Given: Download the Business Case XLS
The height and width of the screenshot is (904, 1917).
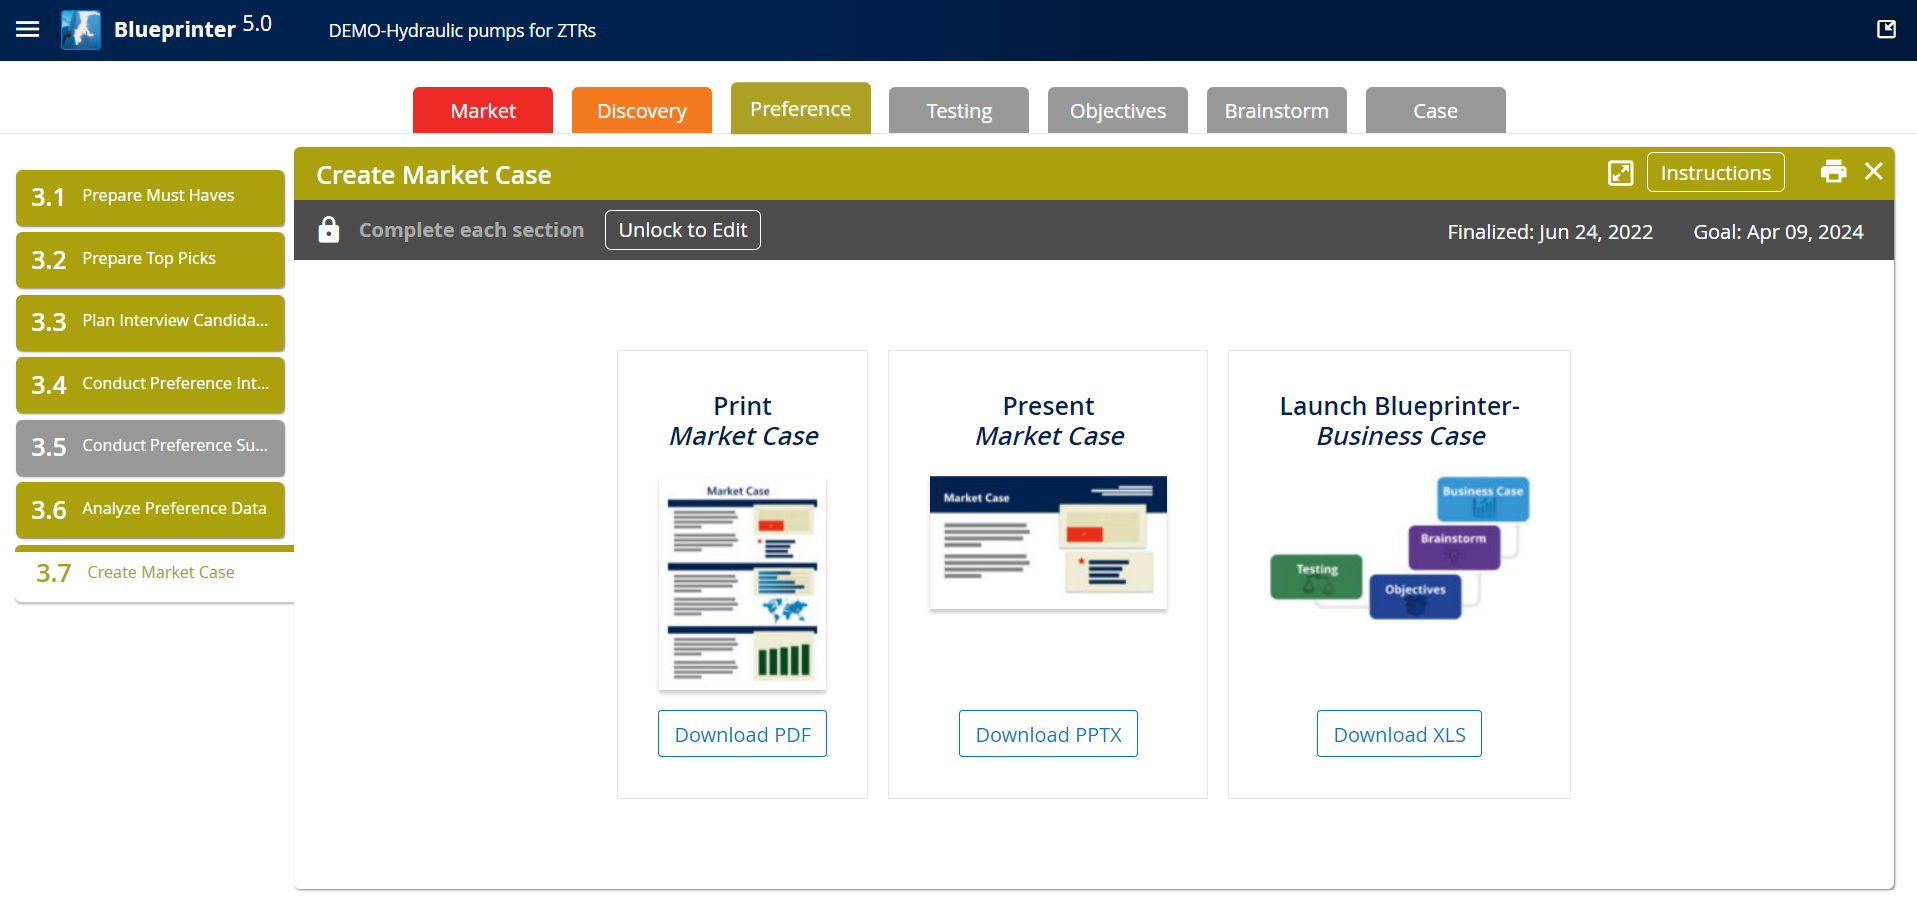Looking at the screenshot, I should click(x=1399, y=734).
